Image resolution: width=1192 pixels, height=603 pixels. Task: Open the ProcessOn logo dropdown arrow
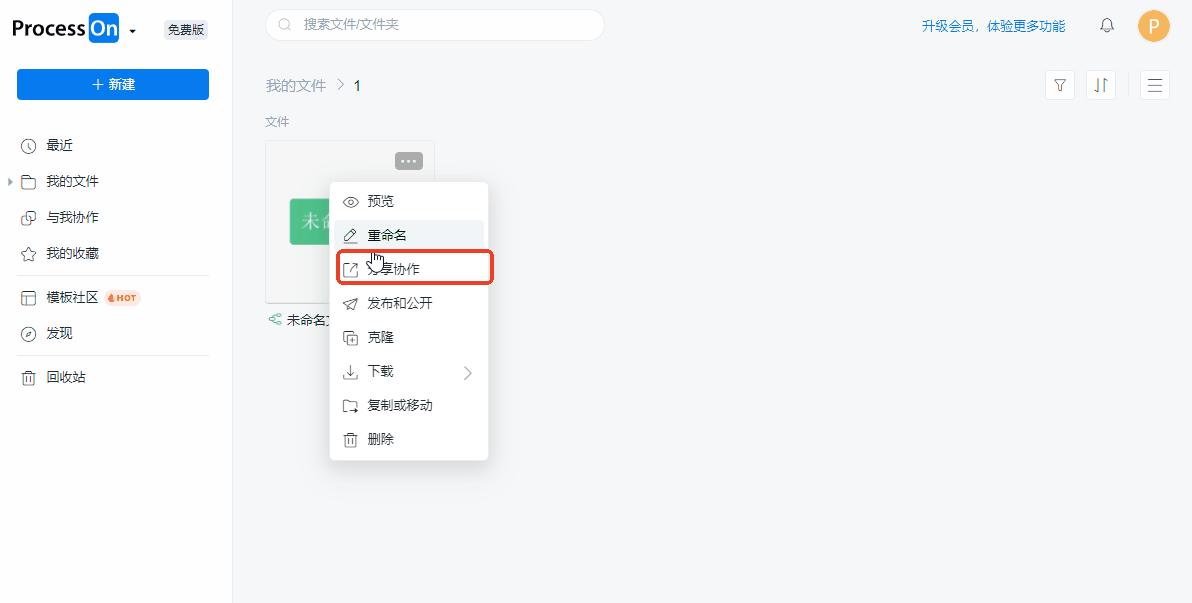[131, 30]
